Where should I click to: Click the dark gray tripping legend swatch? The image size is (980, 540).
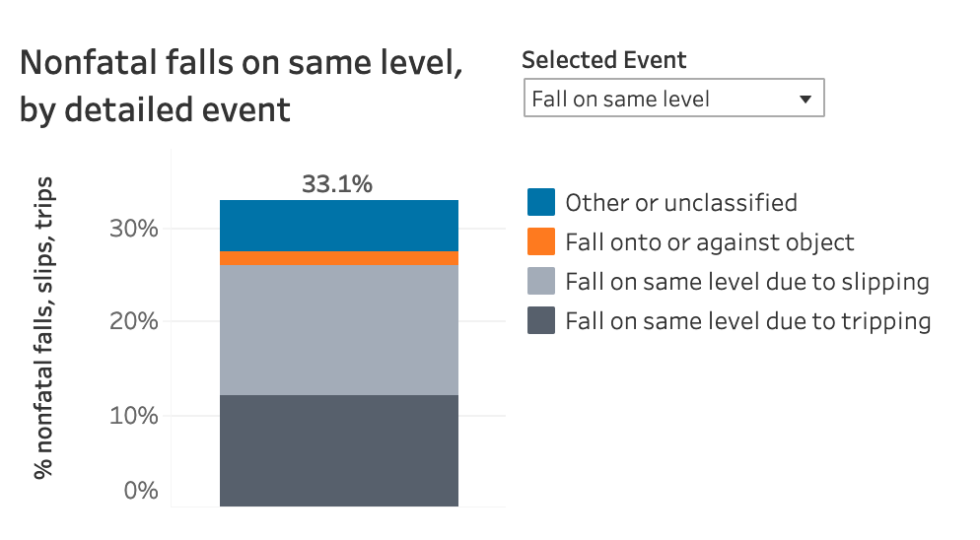pos(541,321)
